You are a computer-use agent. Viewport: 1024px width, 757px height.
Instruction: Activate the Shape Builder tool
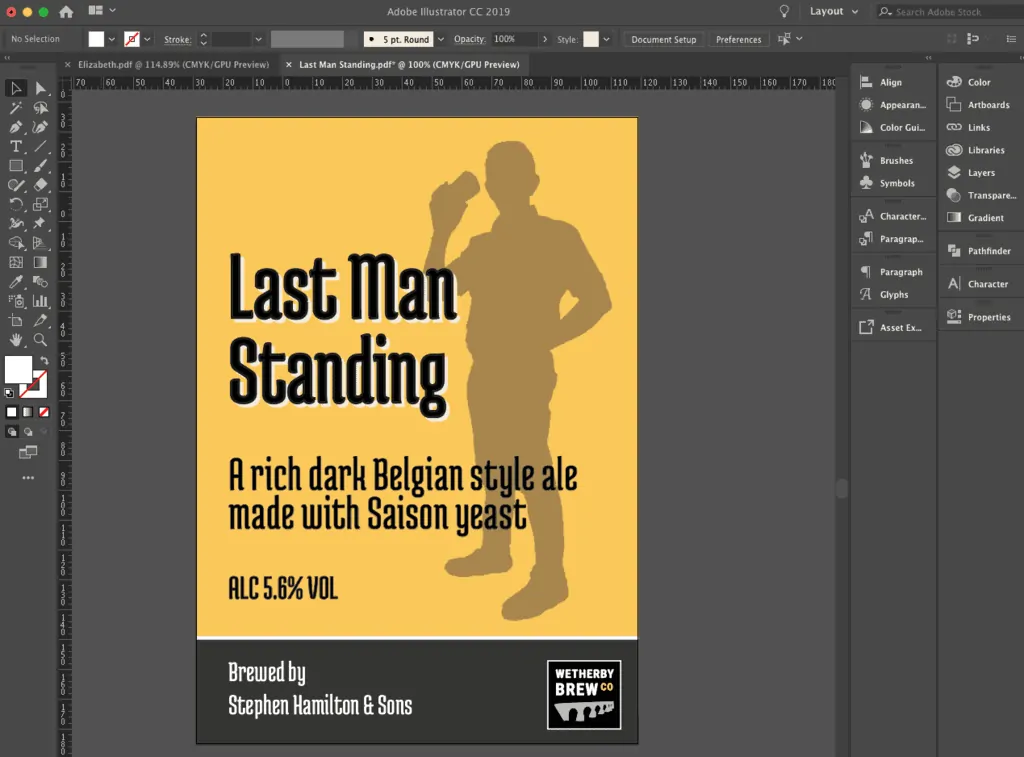(16, 243)
